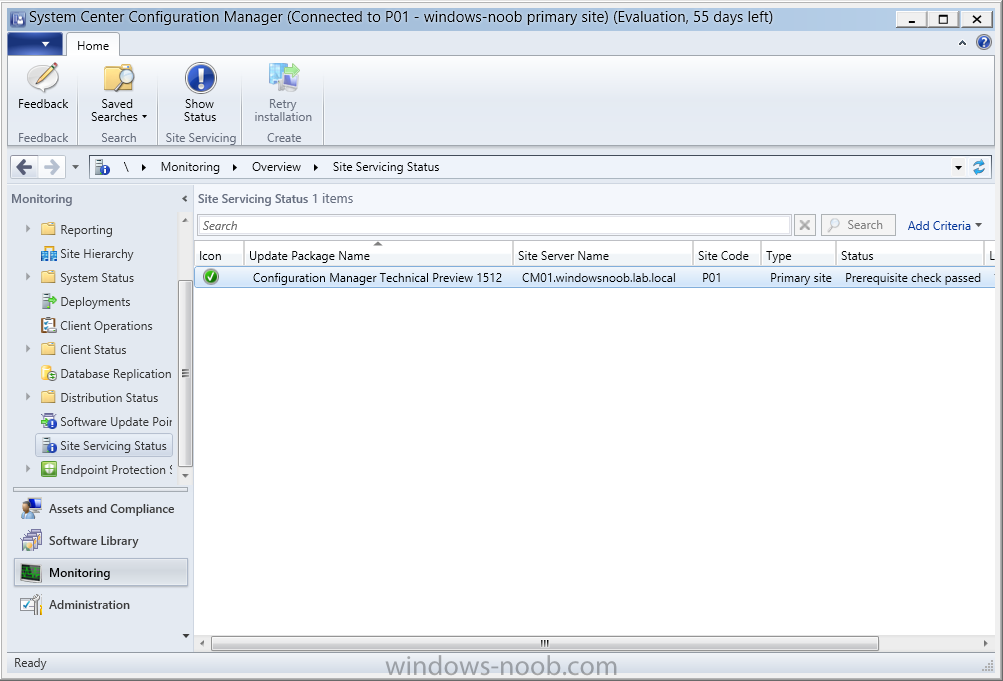This screenshot has width=1003, height=681.
Task: Click the Search button beside search box
Action: click(858, 225)
